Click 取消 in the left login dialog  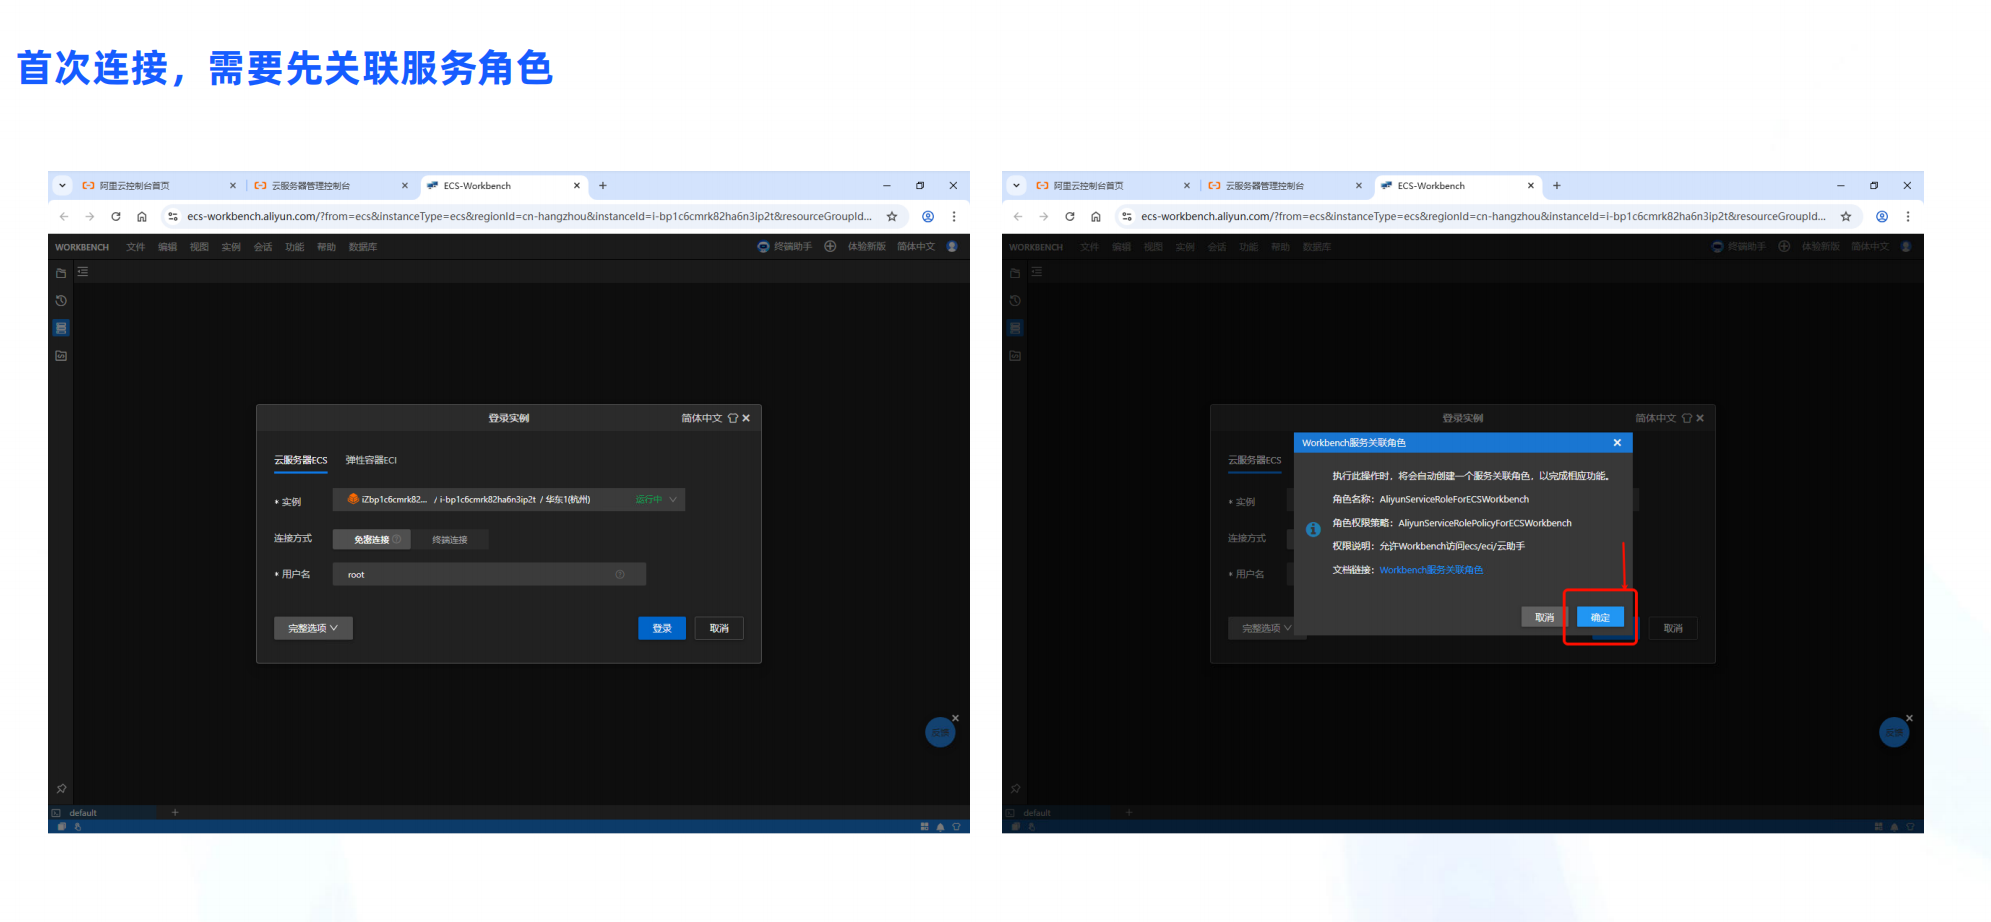719,628
